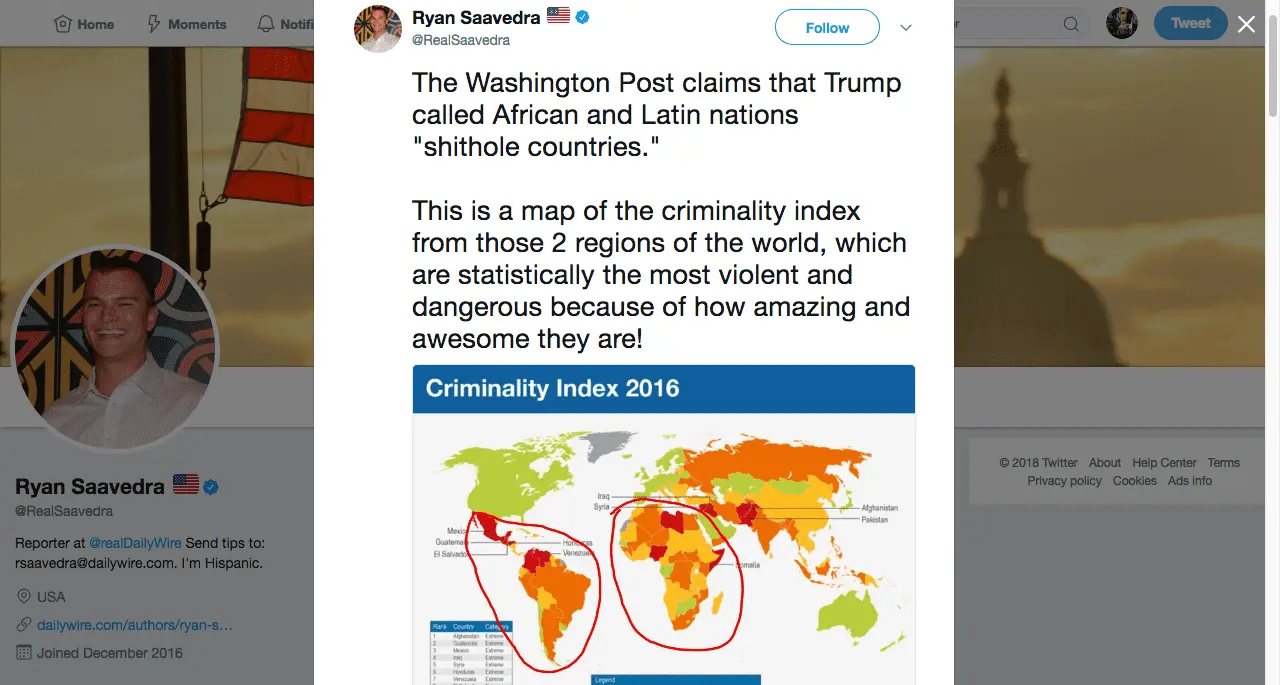Viewport: 1280px width, 685px height.
Task: Click the blue Tweet compose button
Action: (1190, 24)
